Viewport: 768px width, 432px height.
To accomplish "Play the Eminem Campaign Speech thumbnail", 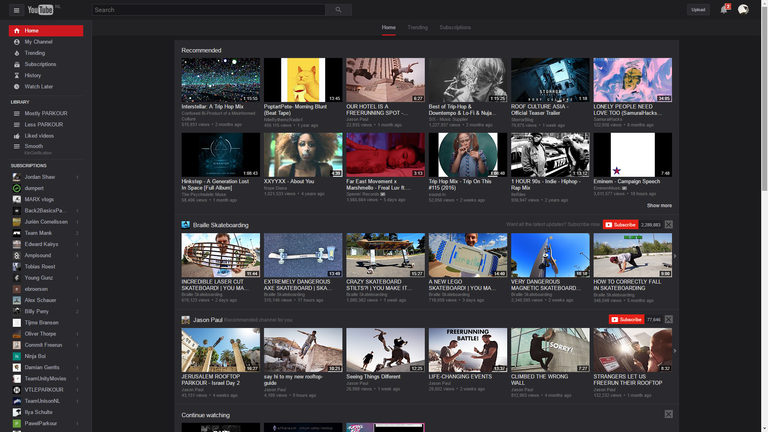I will [632, 155].
